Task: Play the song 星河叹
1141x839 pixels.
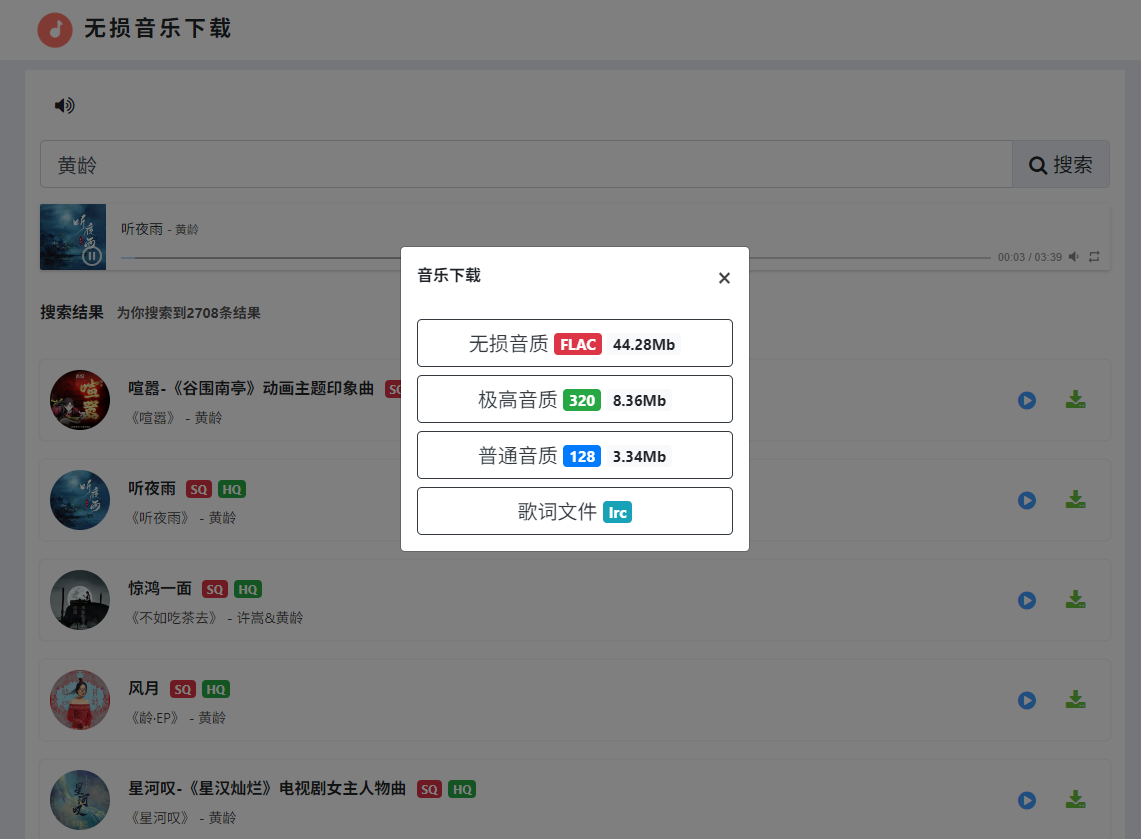Action: point(1026,800)
